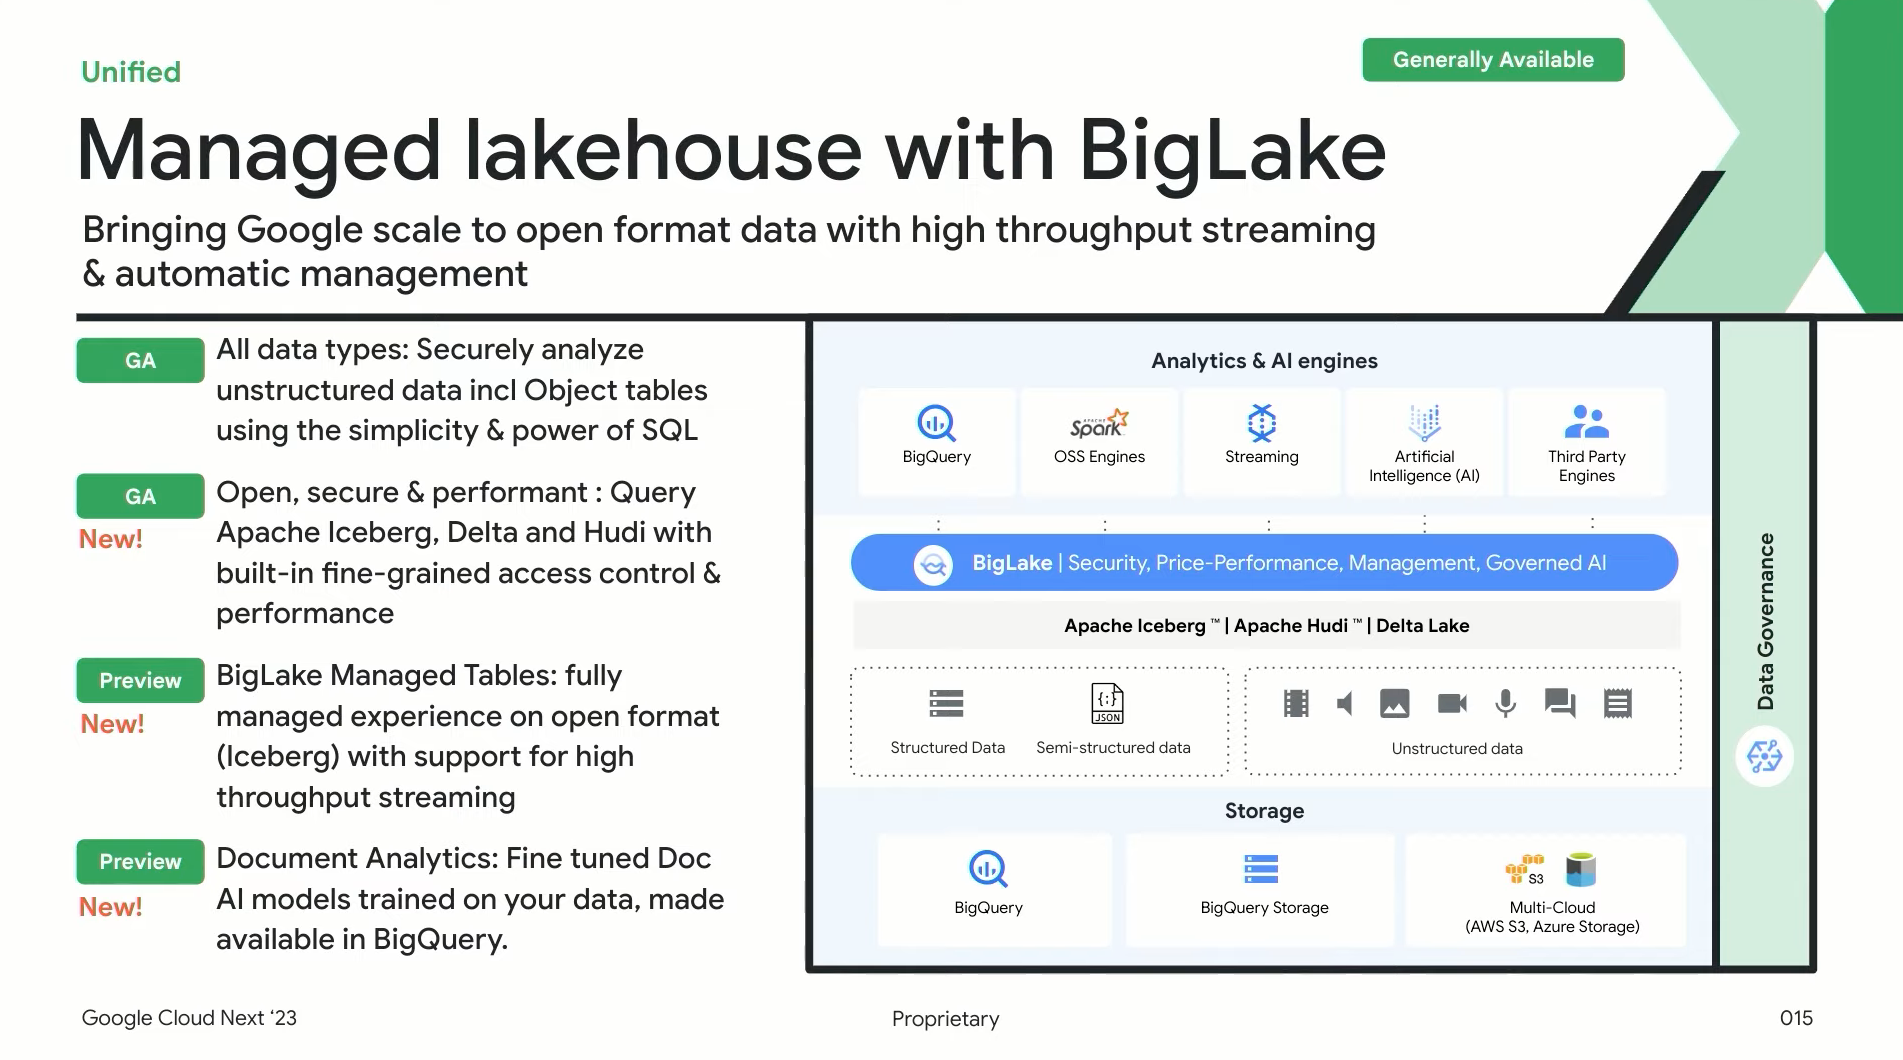Open the Data Governance hub icon on the right

(1764, 757)
